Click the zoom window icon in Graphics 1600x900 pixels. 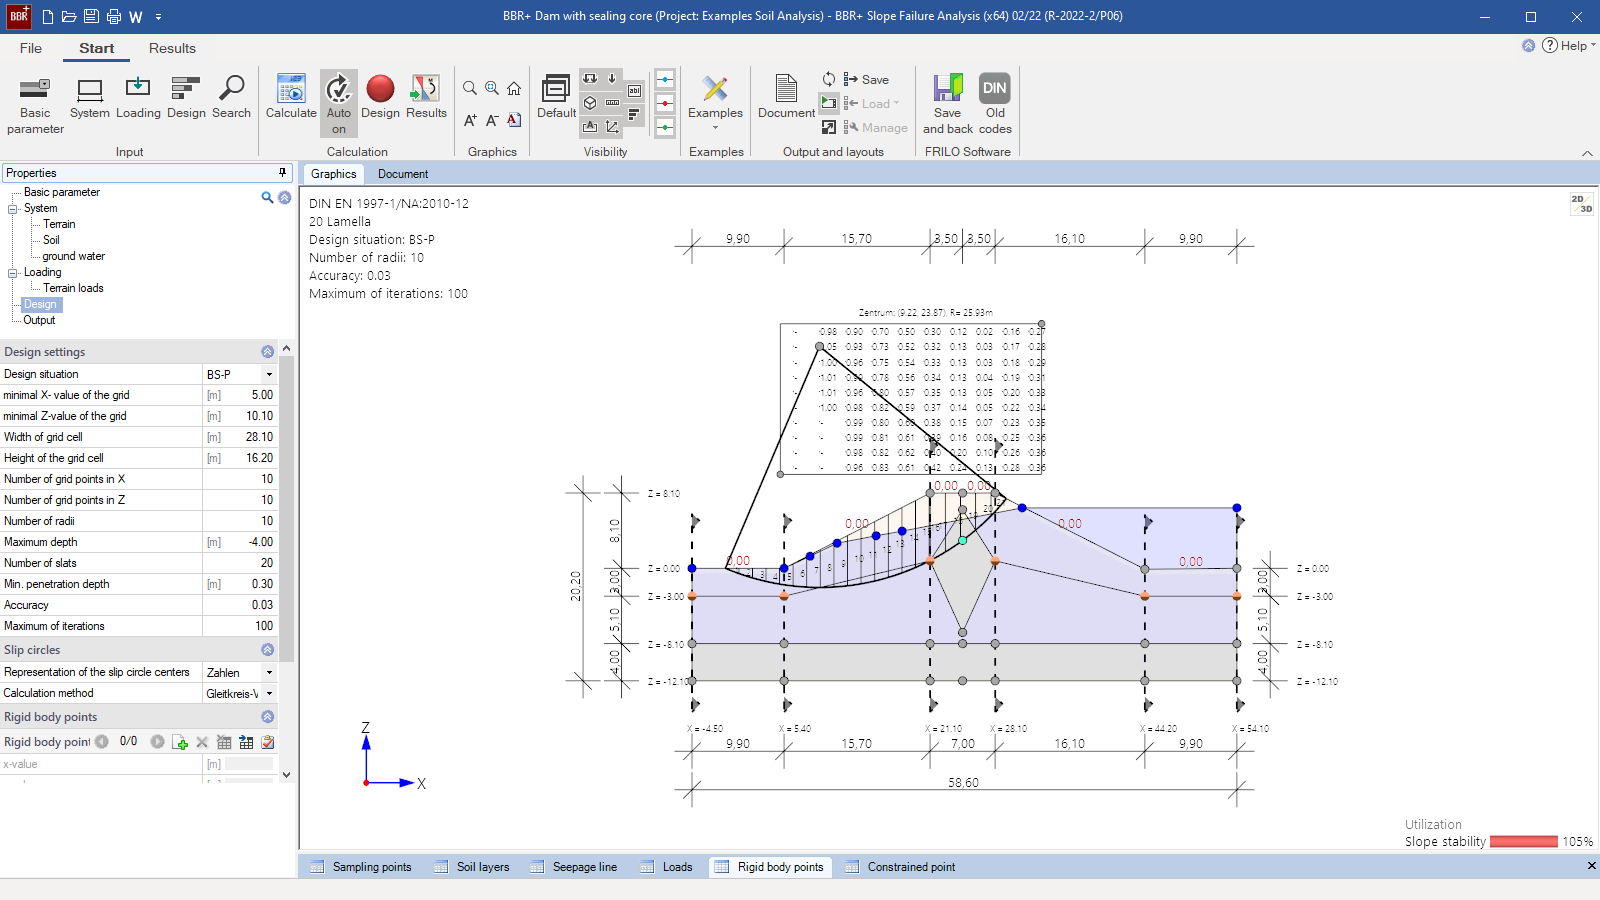click(x=492, y=88)
